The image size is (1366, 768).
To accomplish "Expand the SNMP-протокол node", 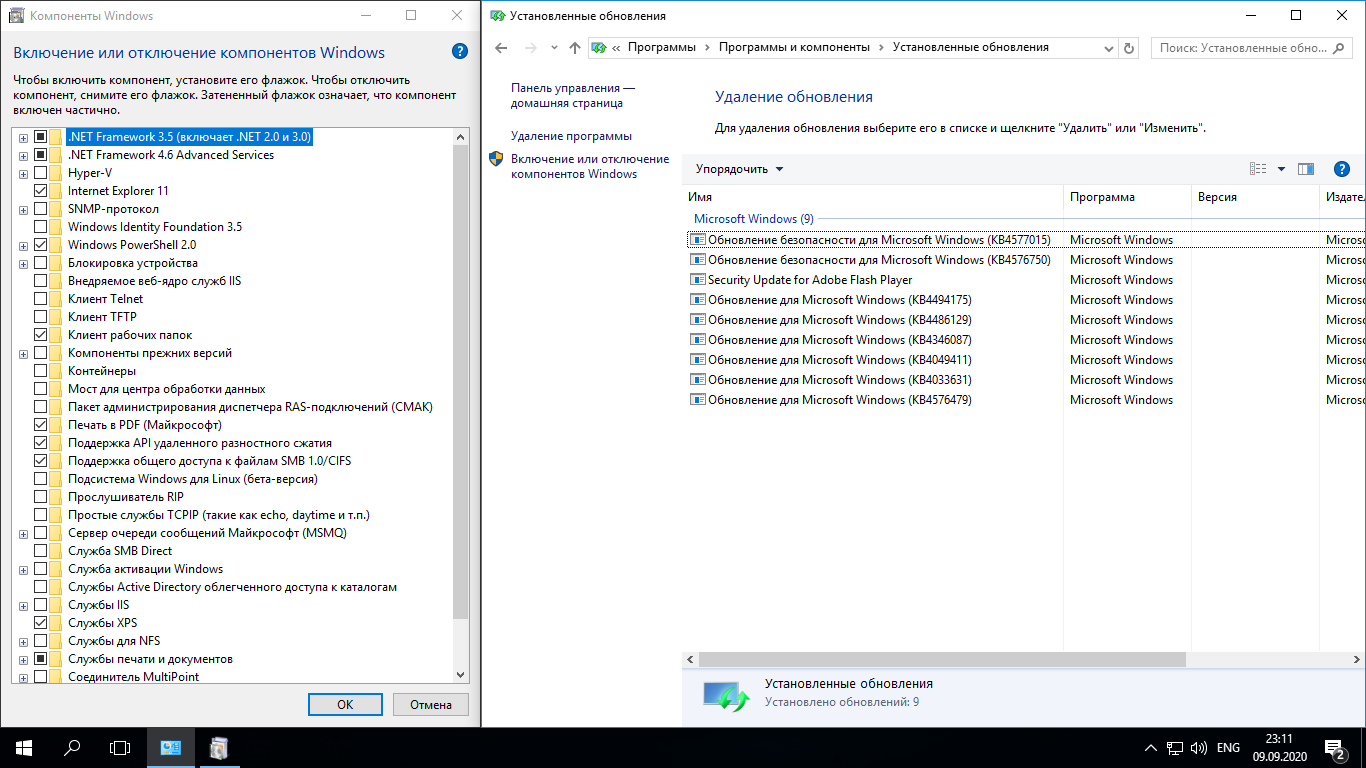I will pyautogui.click(x=23, y=209).
